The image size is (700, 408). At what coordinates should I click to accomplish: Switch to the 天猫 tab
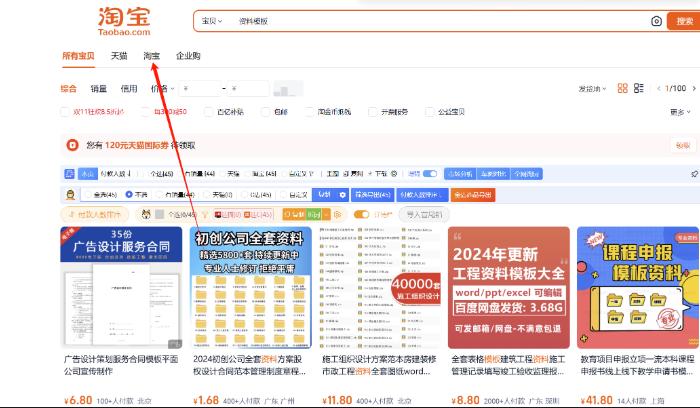118,56
